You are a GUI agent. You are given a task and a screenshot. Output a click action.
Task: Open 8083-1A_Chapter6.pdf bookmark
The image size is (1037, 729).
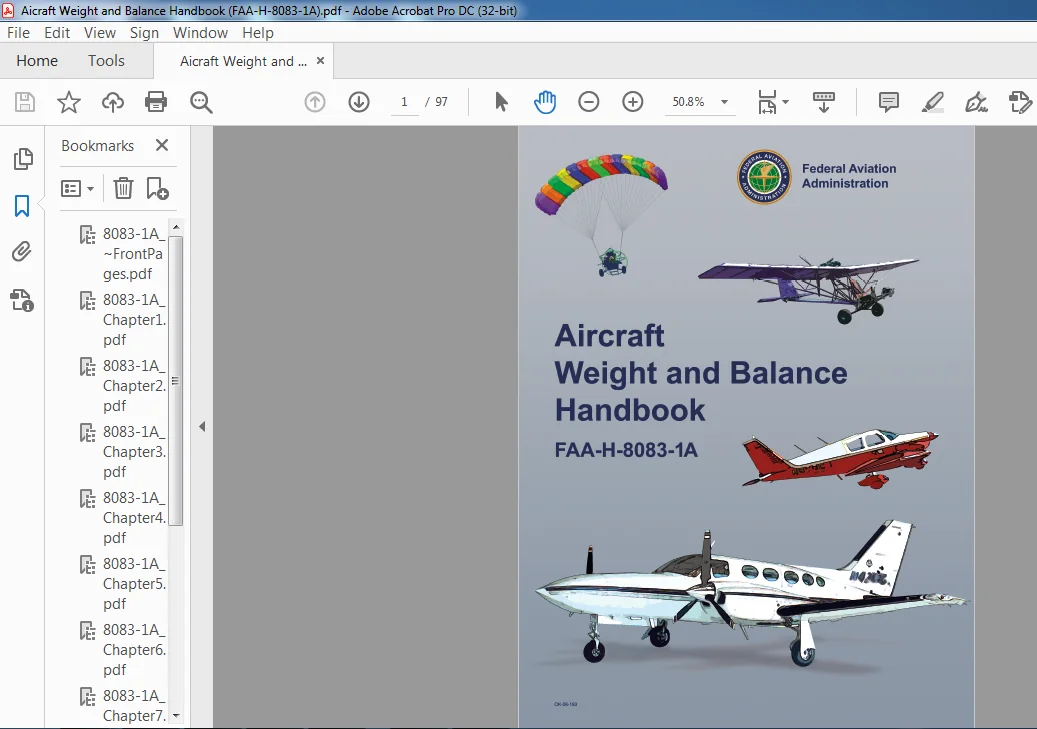click(134, 650)
